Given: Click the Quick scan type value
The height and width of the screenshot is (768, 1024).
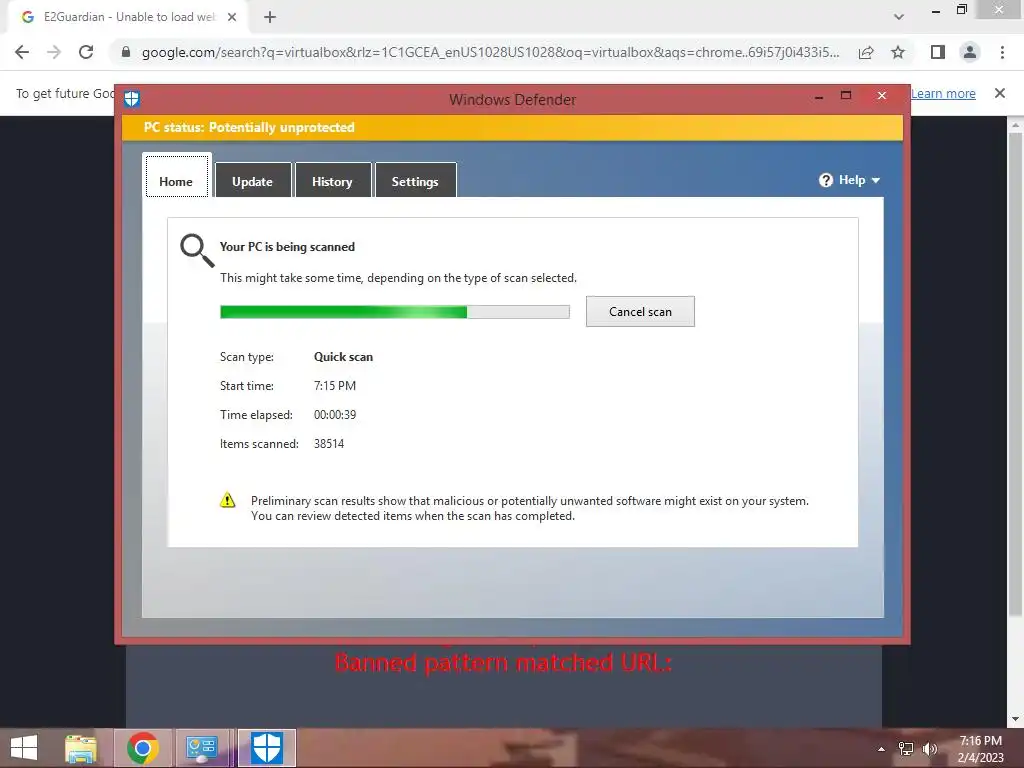Looking at the screenshot, I should (343, 357).
